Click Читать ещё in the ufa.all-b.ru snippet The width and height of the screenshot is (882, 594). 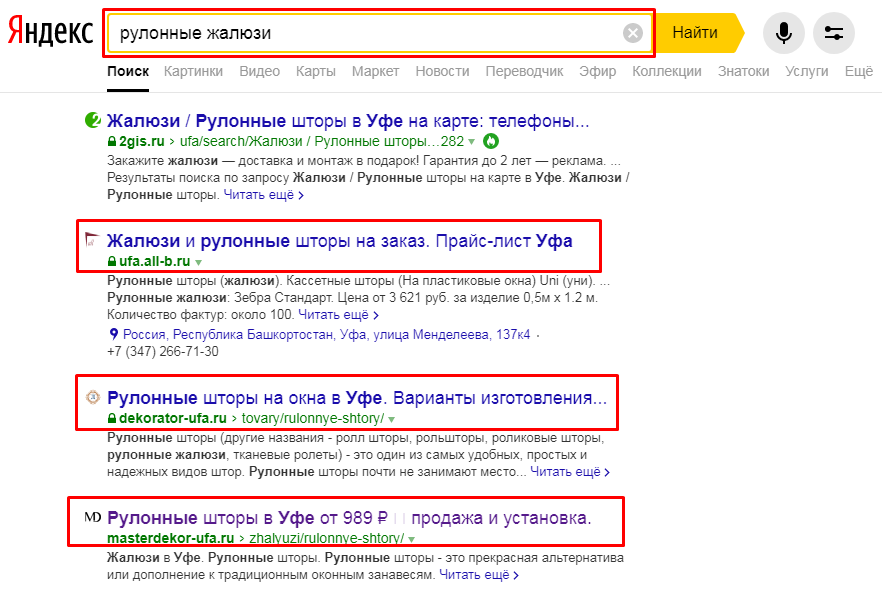pos(338,314)
